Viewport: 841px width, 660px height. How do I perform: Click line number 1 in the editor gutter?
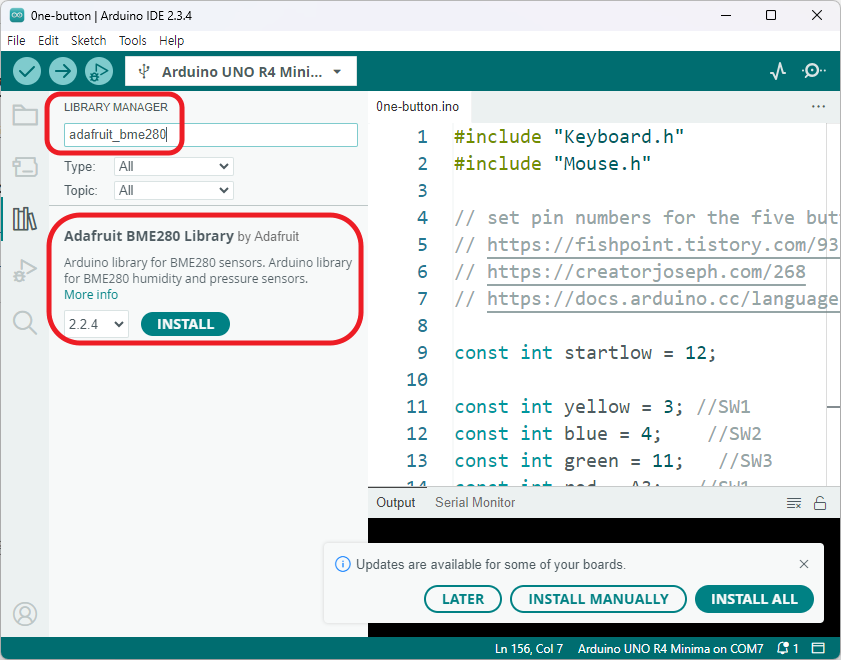pyautogui.click(x=423, y=137)
